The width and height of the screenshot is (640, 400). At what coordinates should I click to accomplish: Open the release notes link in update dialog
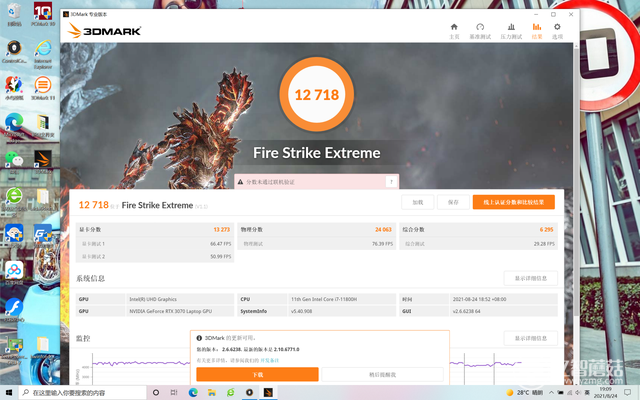coord(269,360)
